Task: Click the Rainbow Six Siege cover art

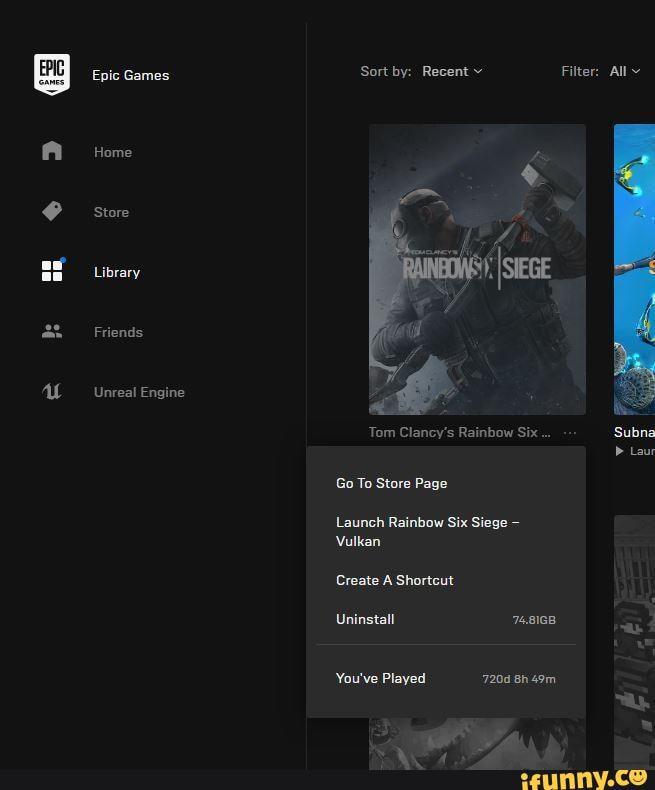Action: point(477,270)
